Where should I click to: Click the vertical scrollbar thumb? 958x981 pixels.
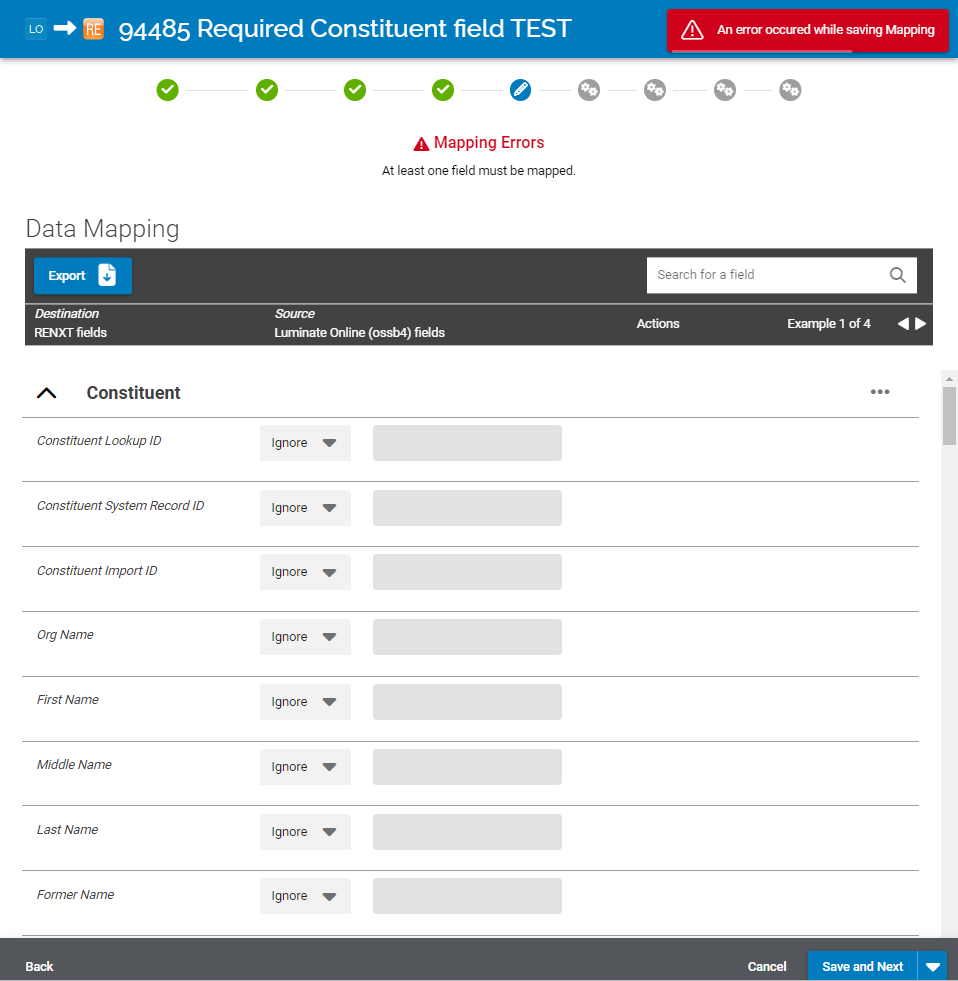tap(949, 415)
